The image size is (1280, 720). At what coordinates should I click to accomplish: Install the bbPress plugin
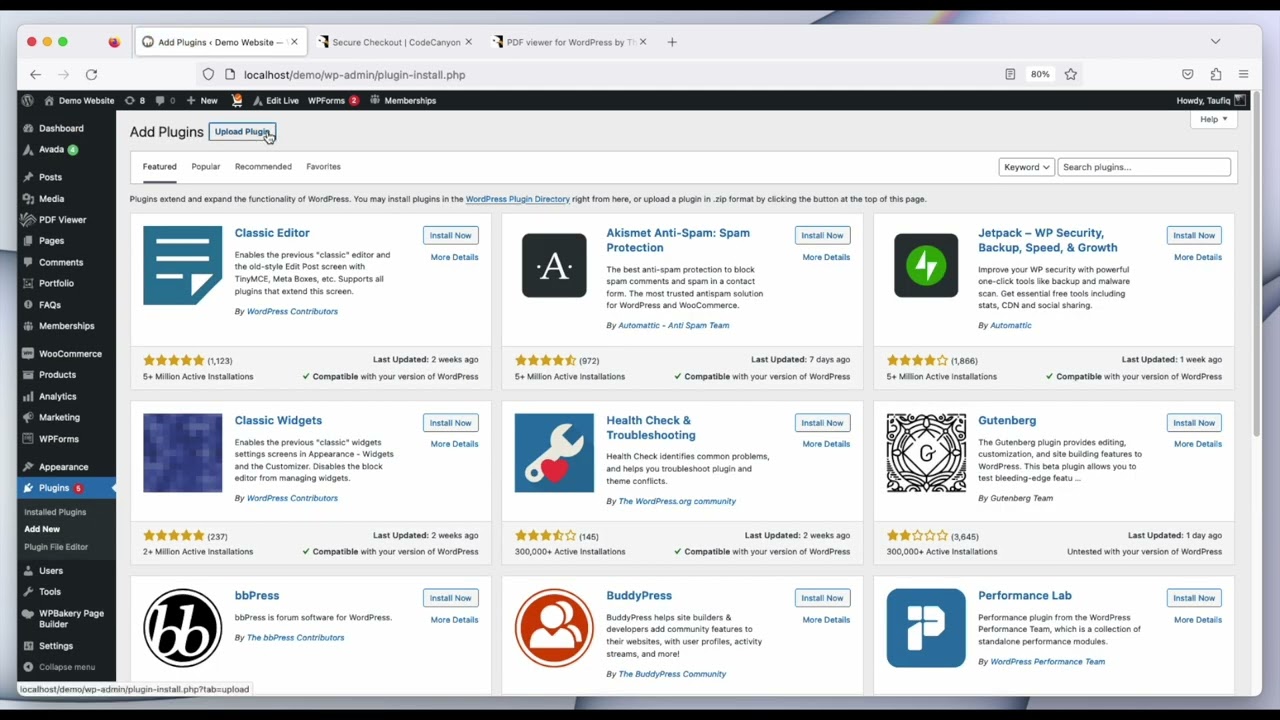point(450,598)
